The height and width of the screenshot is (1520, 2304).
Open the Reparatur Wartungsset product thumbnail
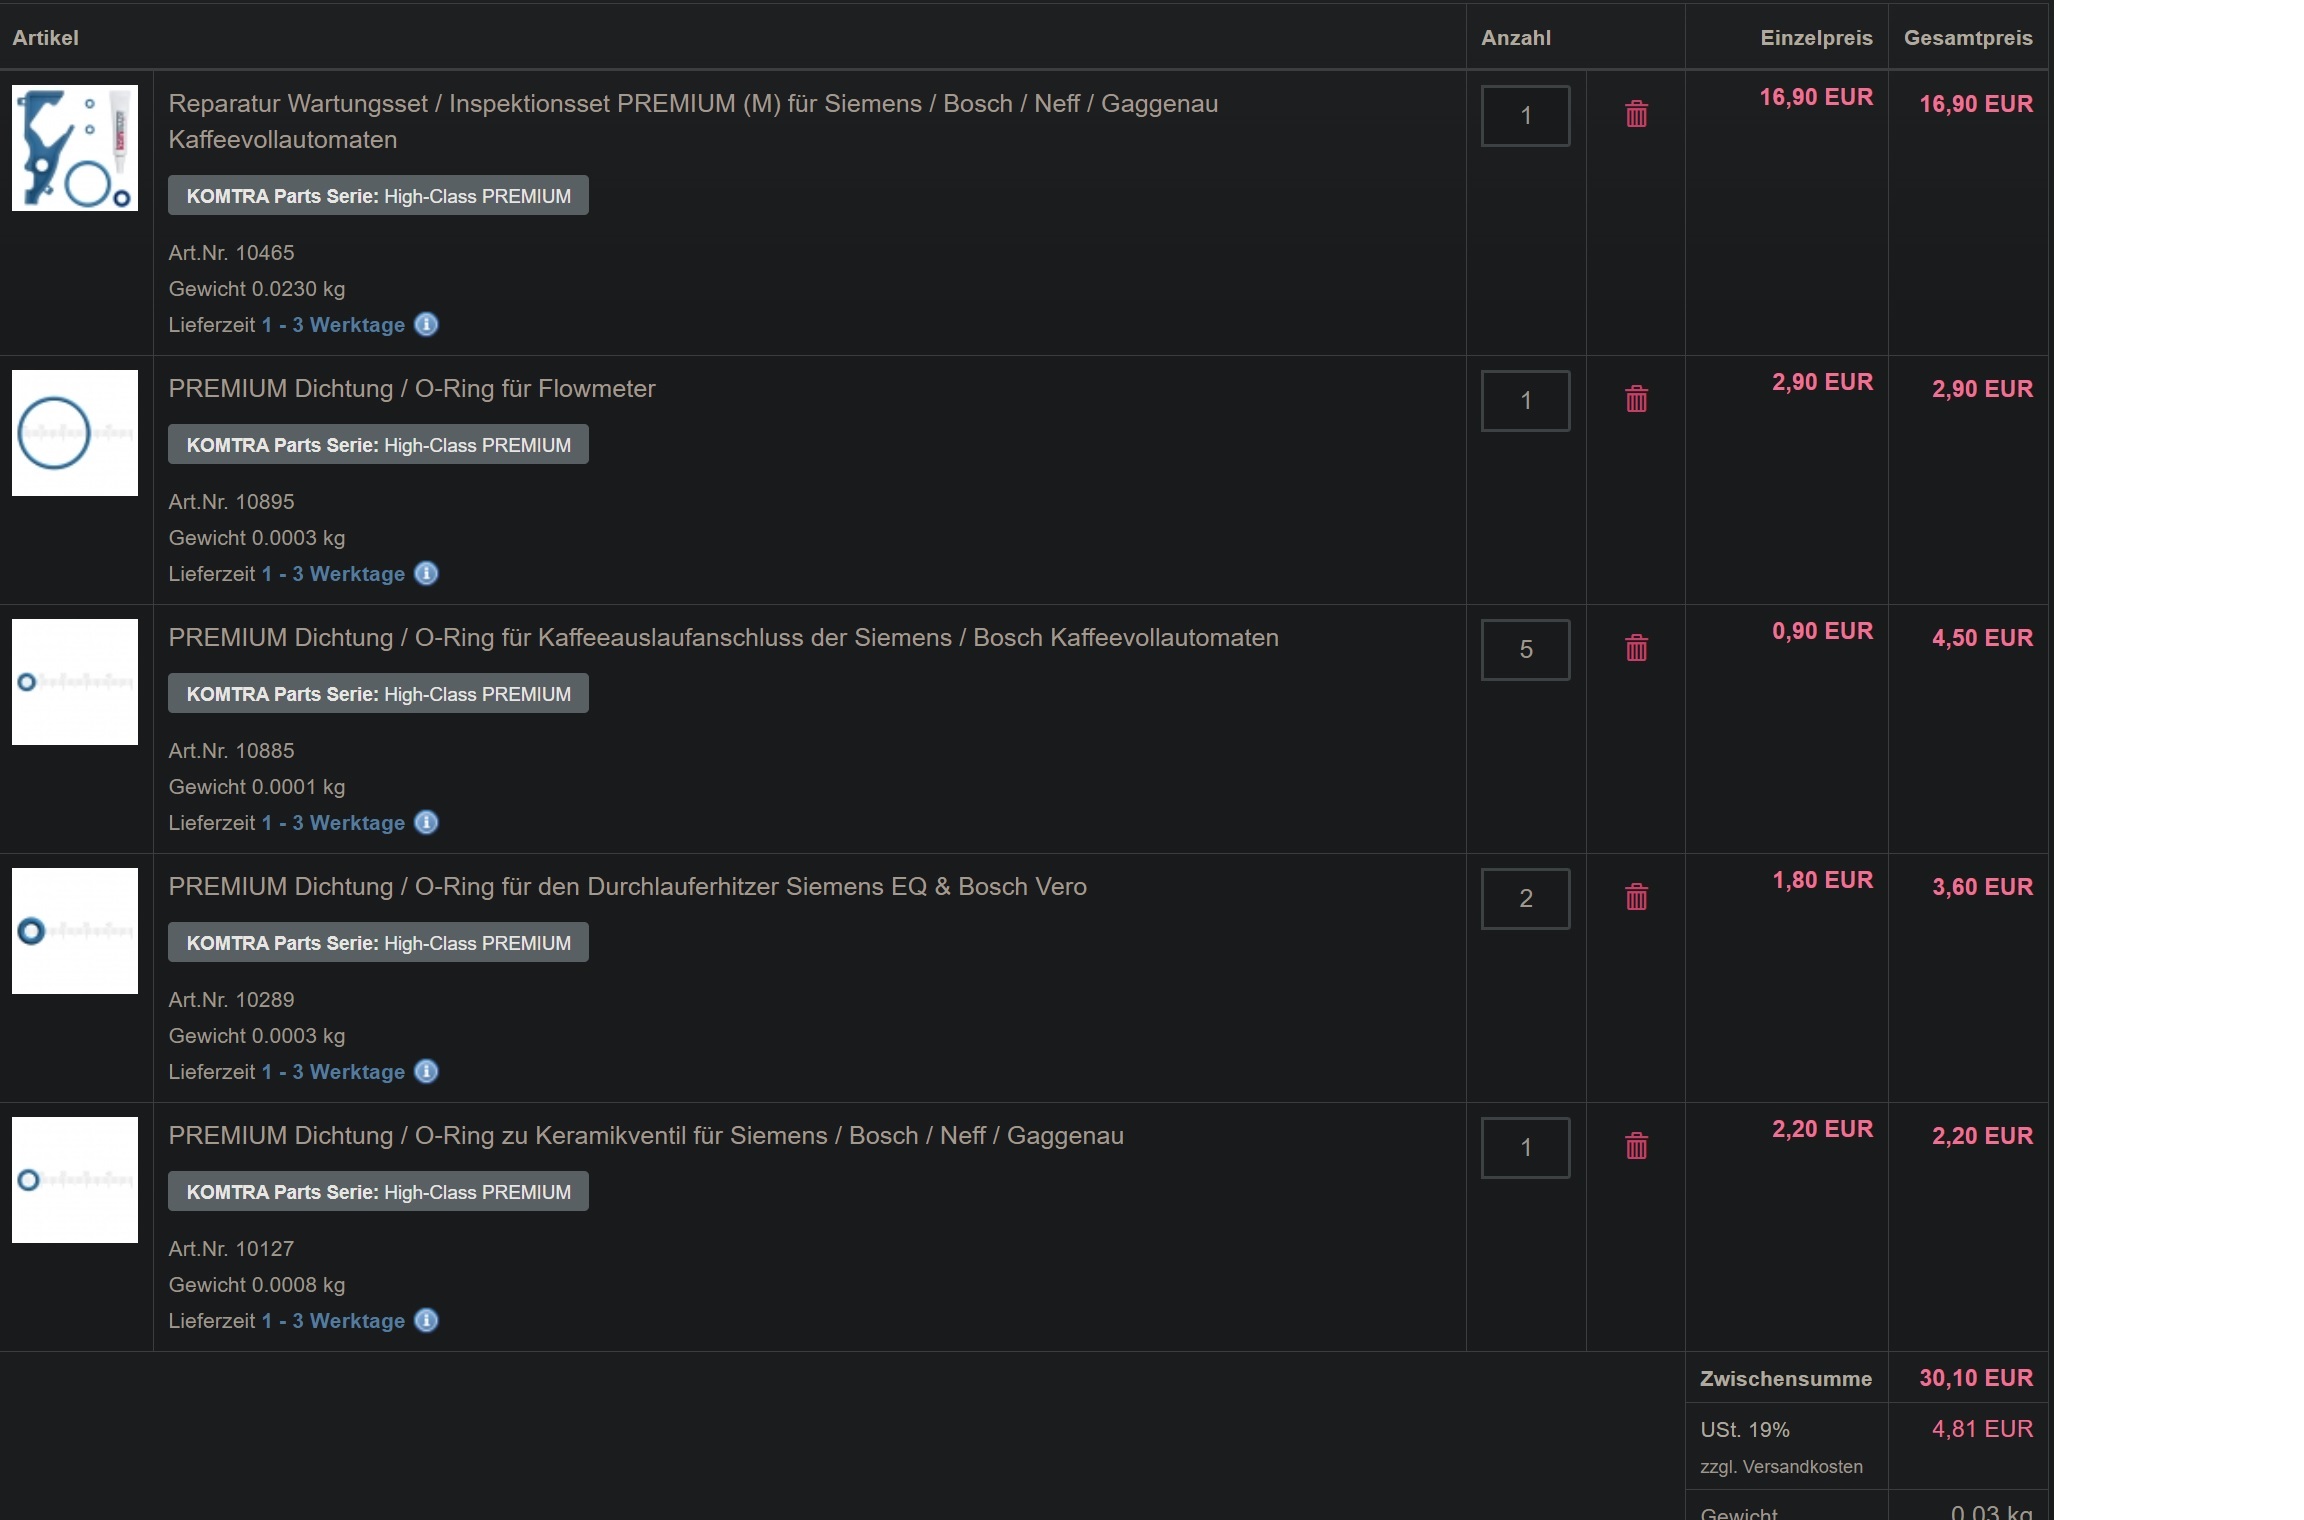75,148
